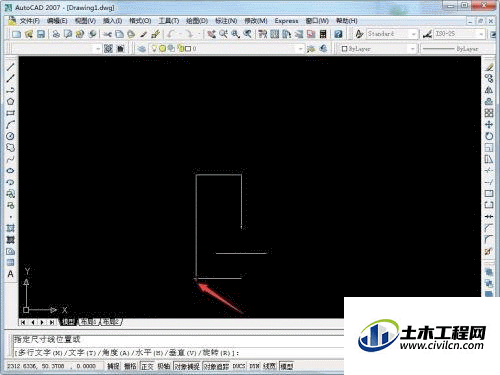
Task: Toggle the 线宽 lineweight display
Action: 270,366
